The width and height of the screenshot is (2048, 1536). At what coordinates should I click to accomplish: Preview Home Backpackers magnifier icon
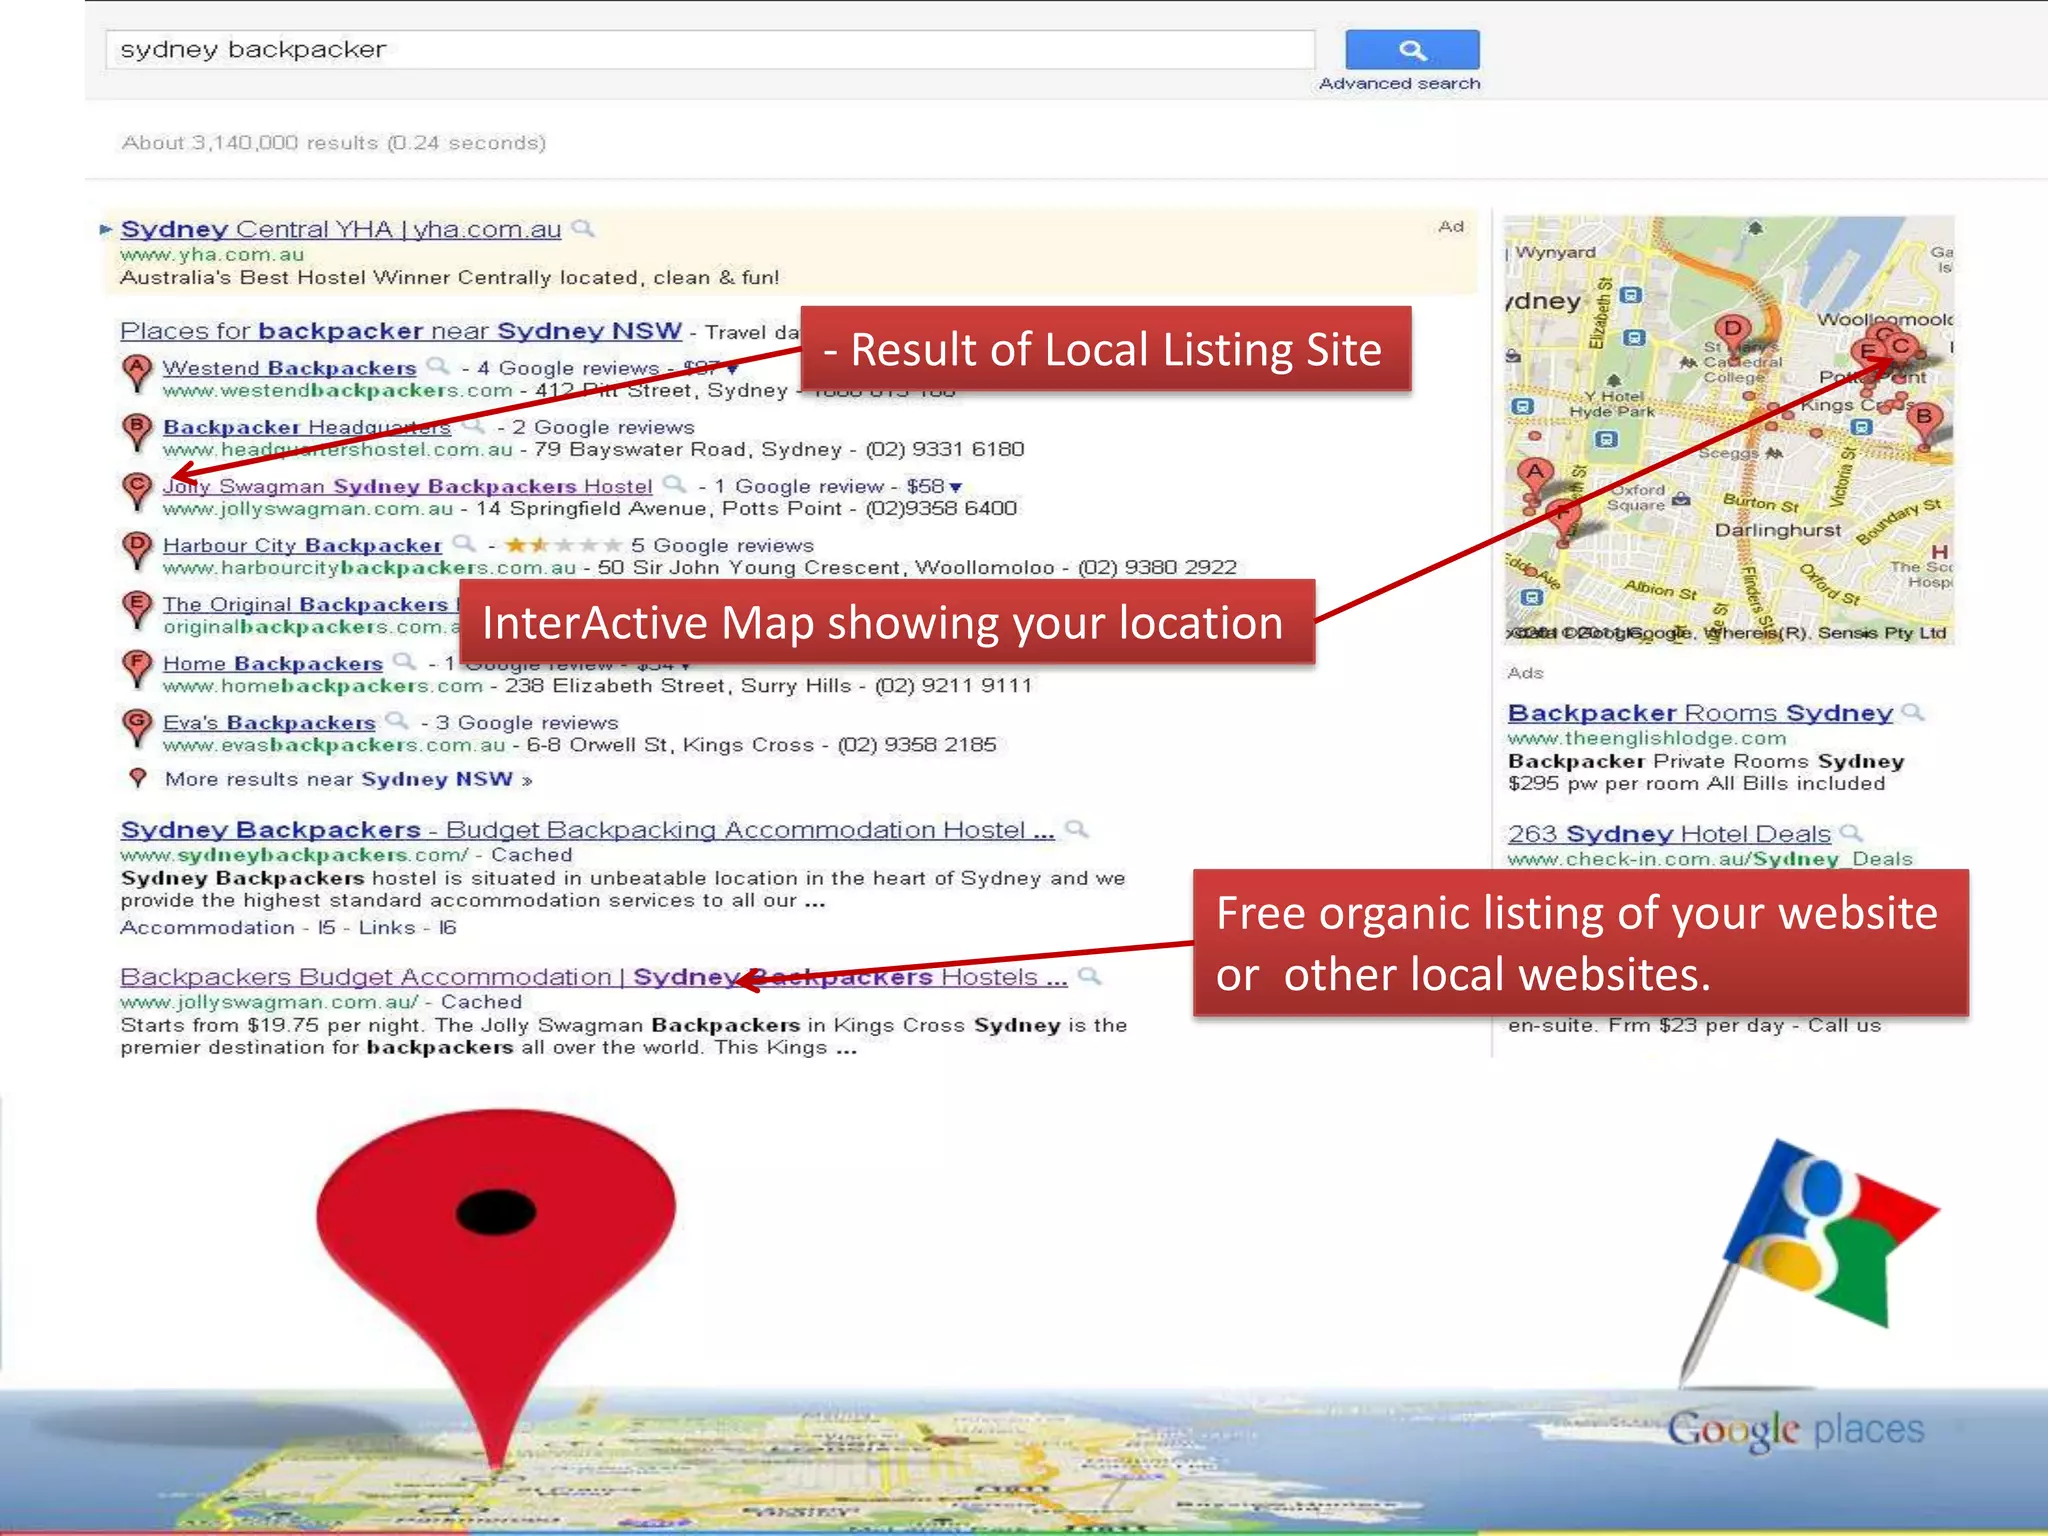tap(405, 662)
